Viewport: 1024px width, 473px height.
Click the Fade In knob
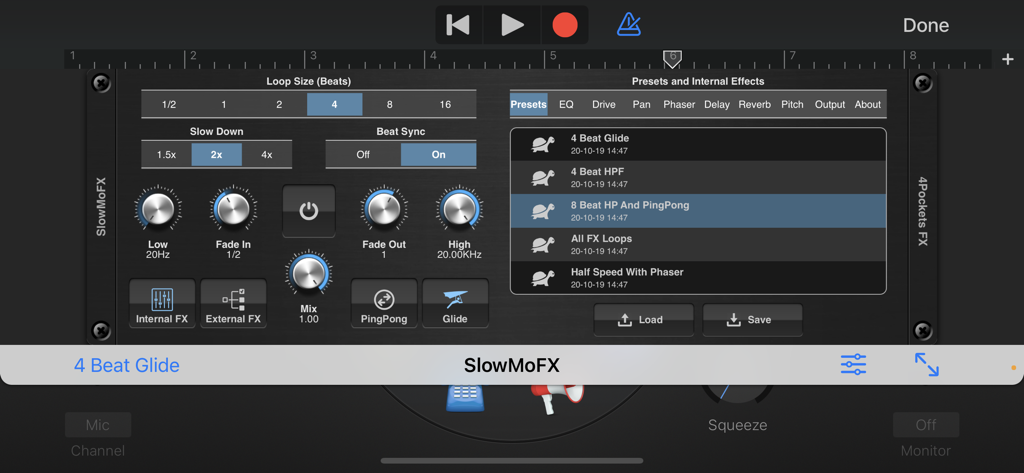click(x=233, y=209)
